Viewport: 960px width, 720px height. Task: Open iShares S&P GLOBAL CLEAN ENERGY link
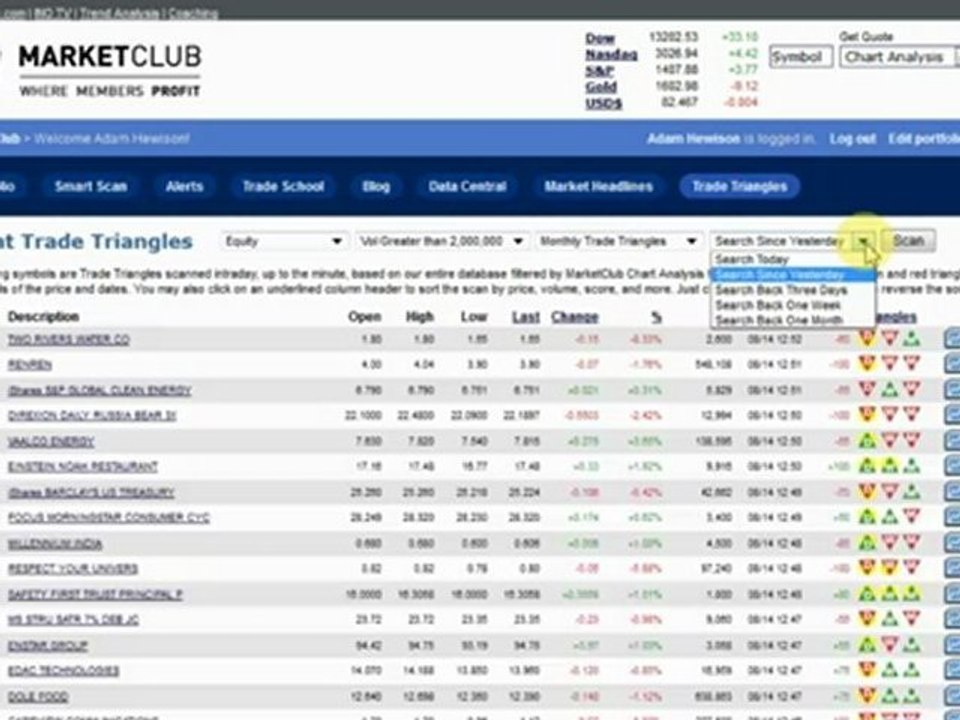pos(99,390)
